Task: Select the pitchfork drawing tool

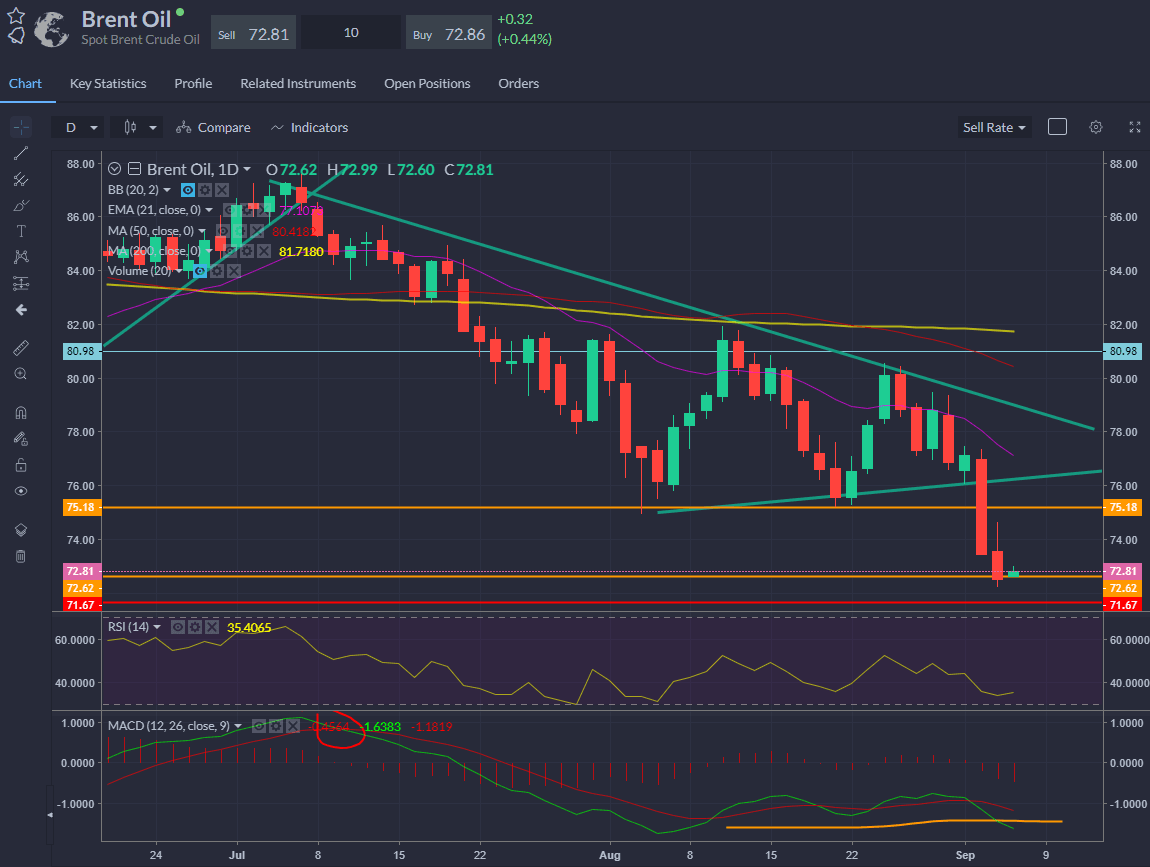Action: pyautogui.click(x=21, y=180)
